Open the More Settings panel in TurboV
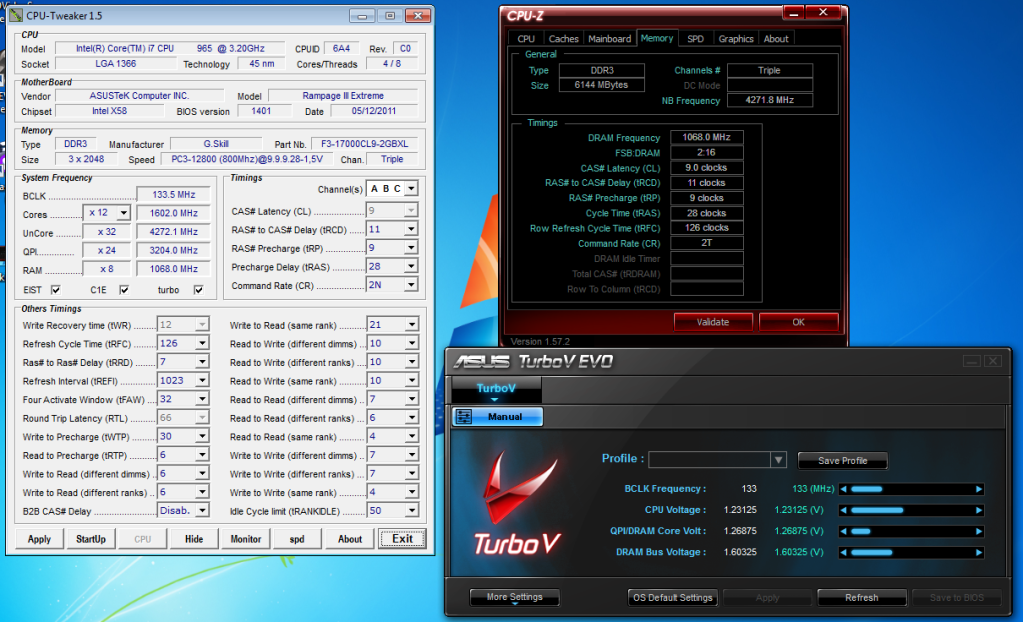This screenshot has width=1023, height=622. [513, 598]
